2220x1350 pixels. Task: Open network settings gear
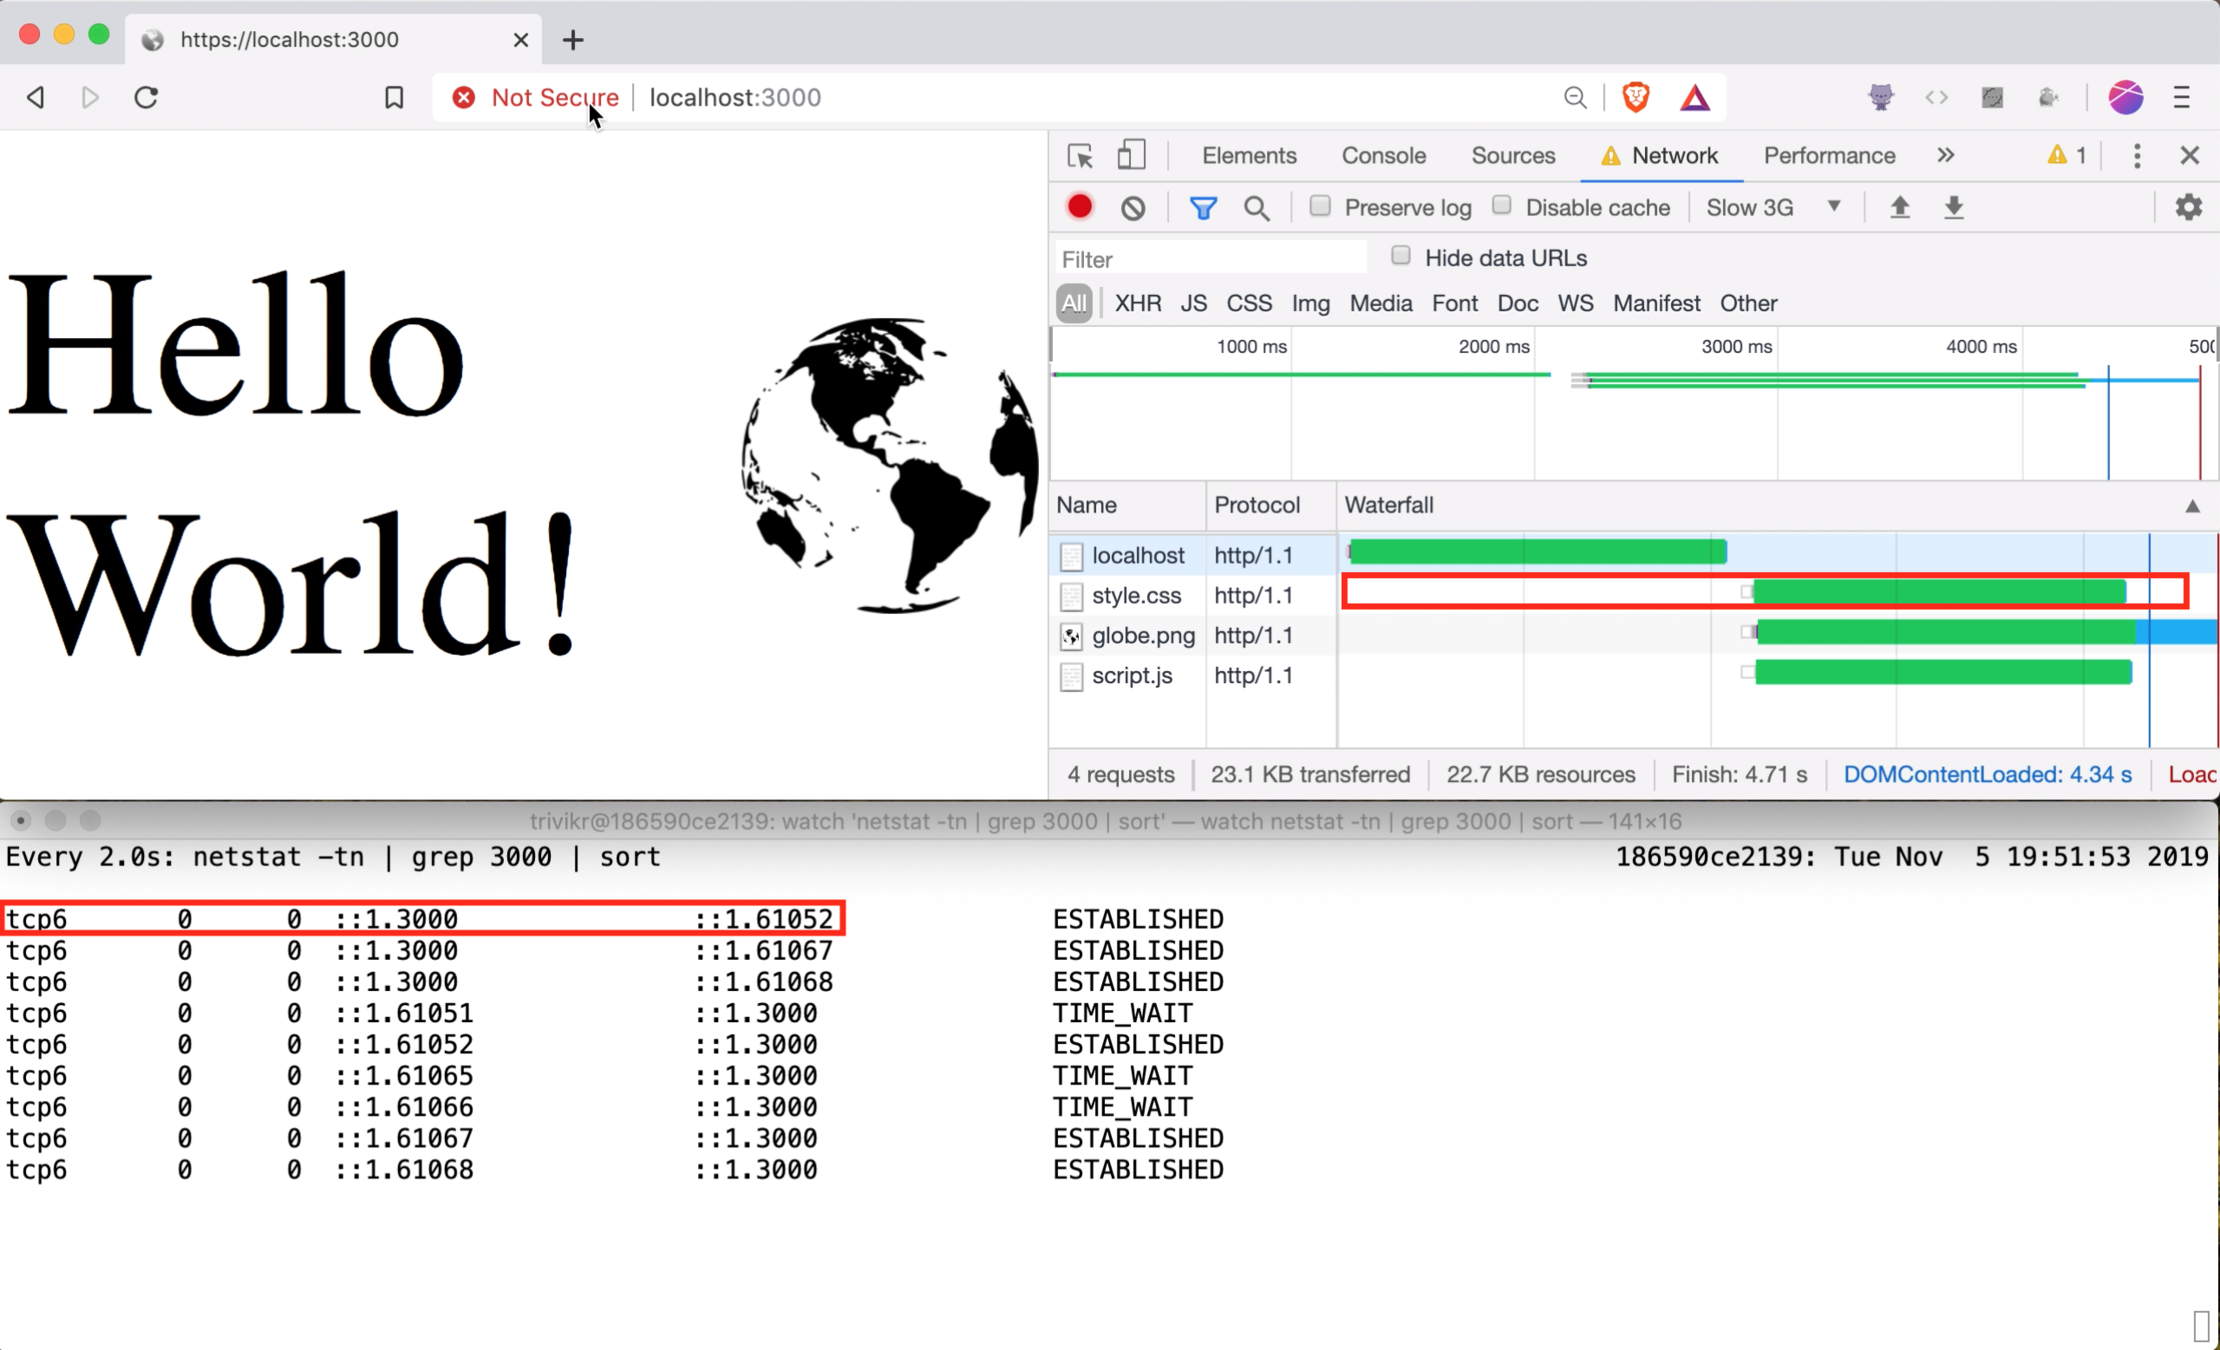click(2188, 207)
